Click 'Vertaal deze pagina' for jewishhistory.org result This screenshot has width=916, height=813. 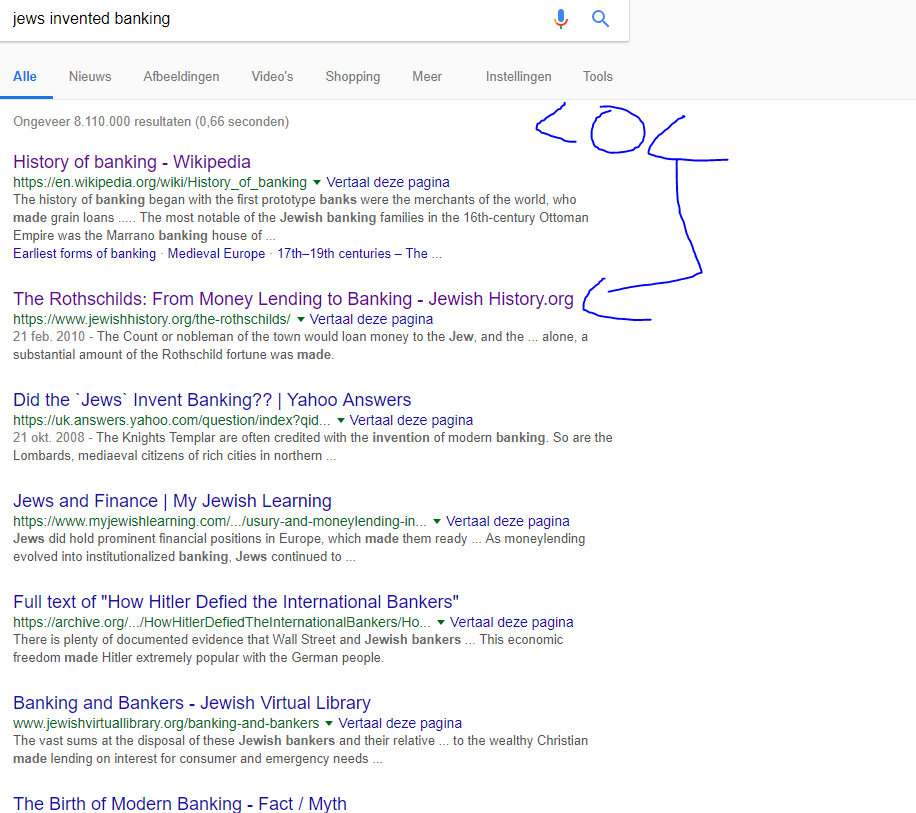point(372,319)
